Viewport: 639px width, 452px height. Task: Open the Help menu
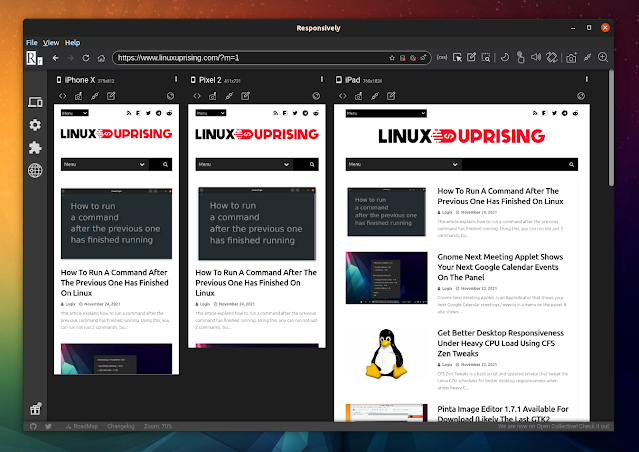point(73,42)
